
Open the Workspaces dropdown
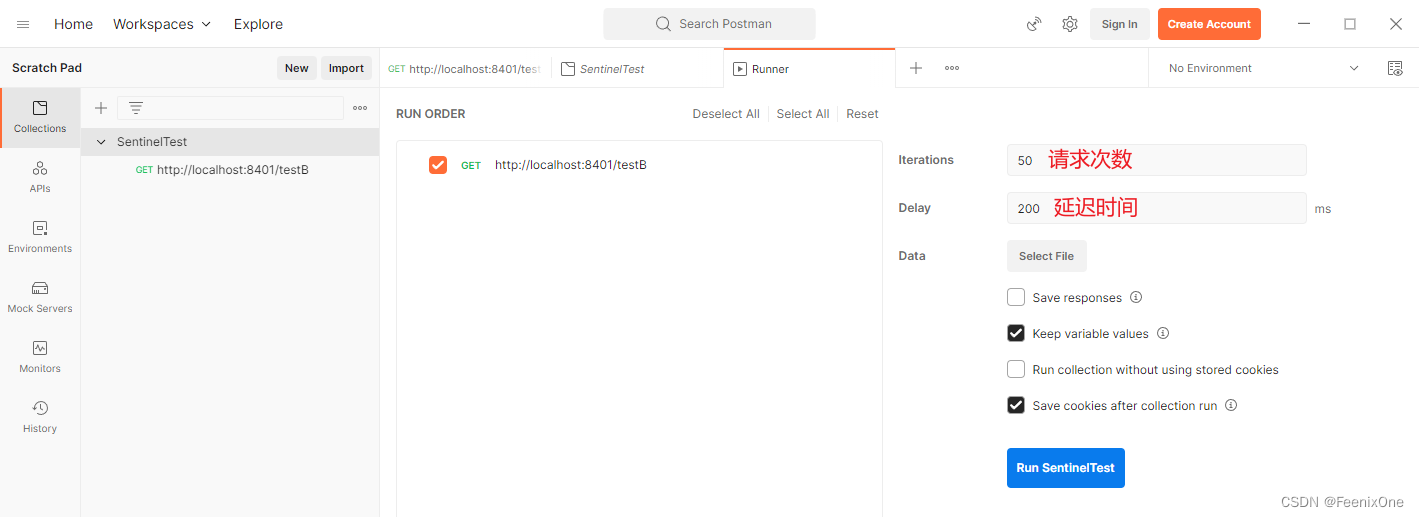tap(162, 24)
